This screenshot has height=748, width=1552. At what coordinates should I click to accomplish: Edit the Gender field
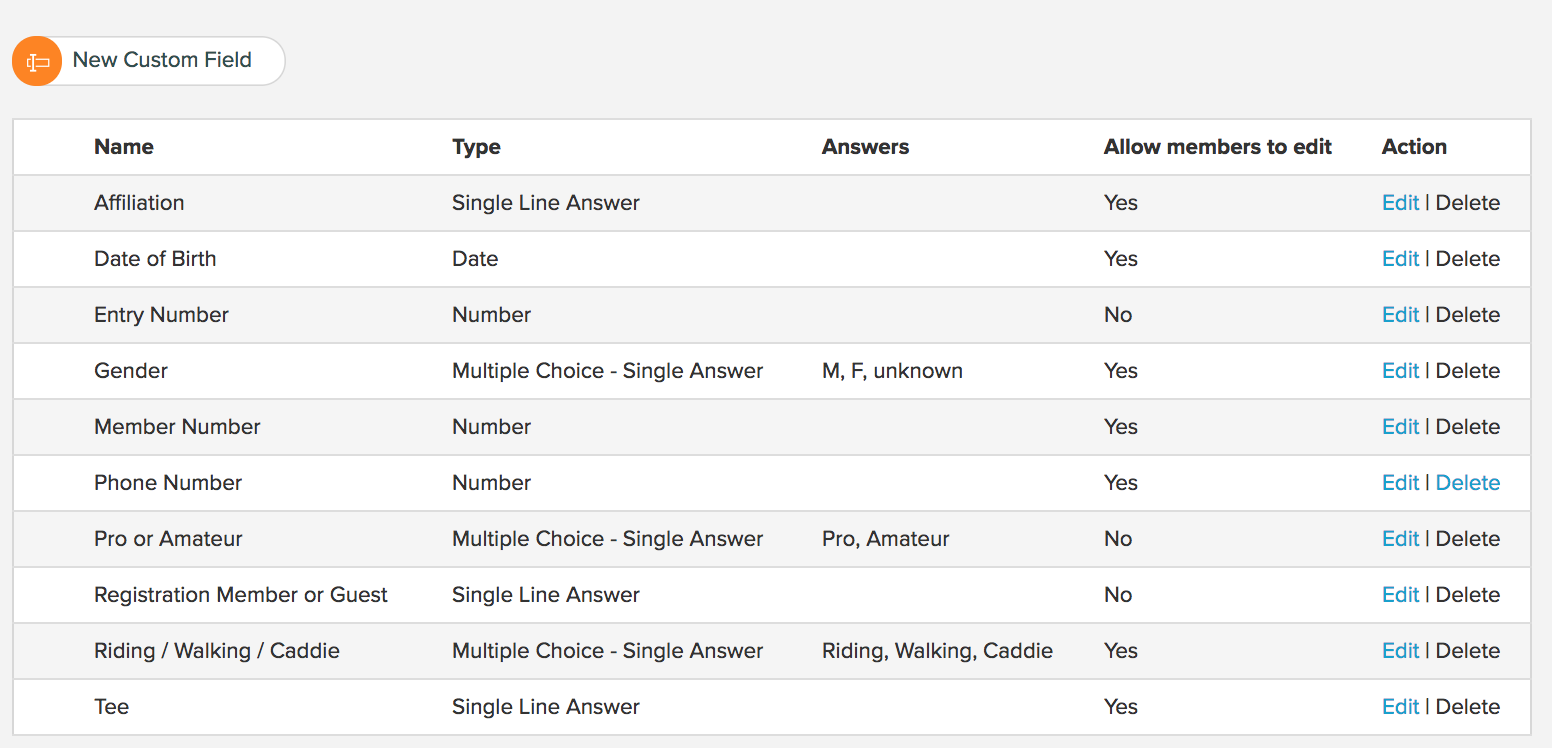(1400, 371)
